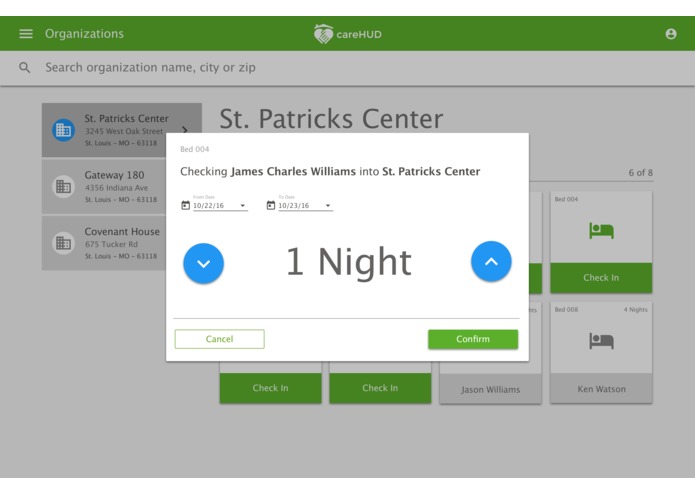Open the To Date dropdown arrow

coord(328,206)
